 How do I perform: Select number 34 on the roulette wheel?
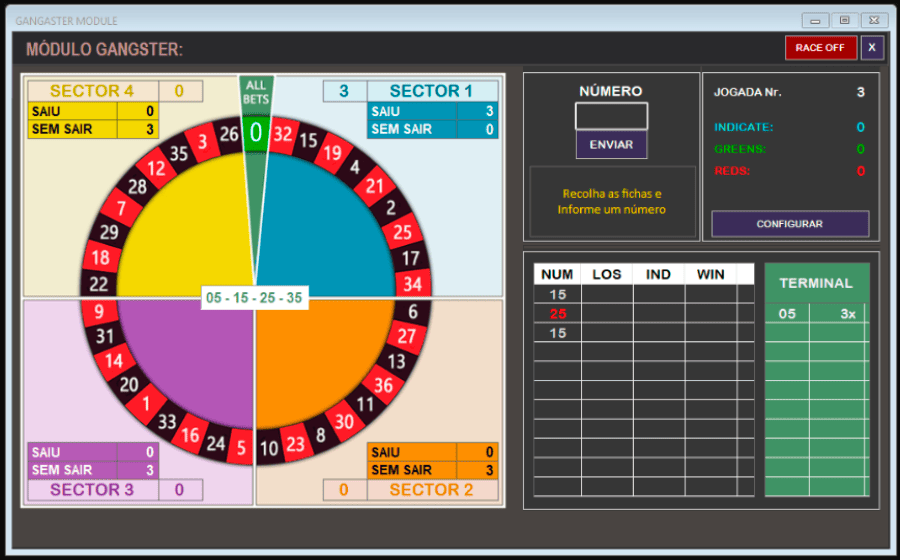413,284
